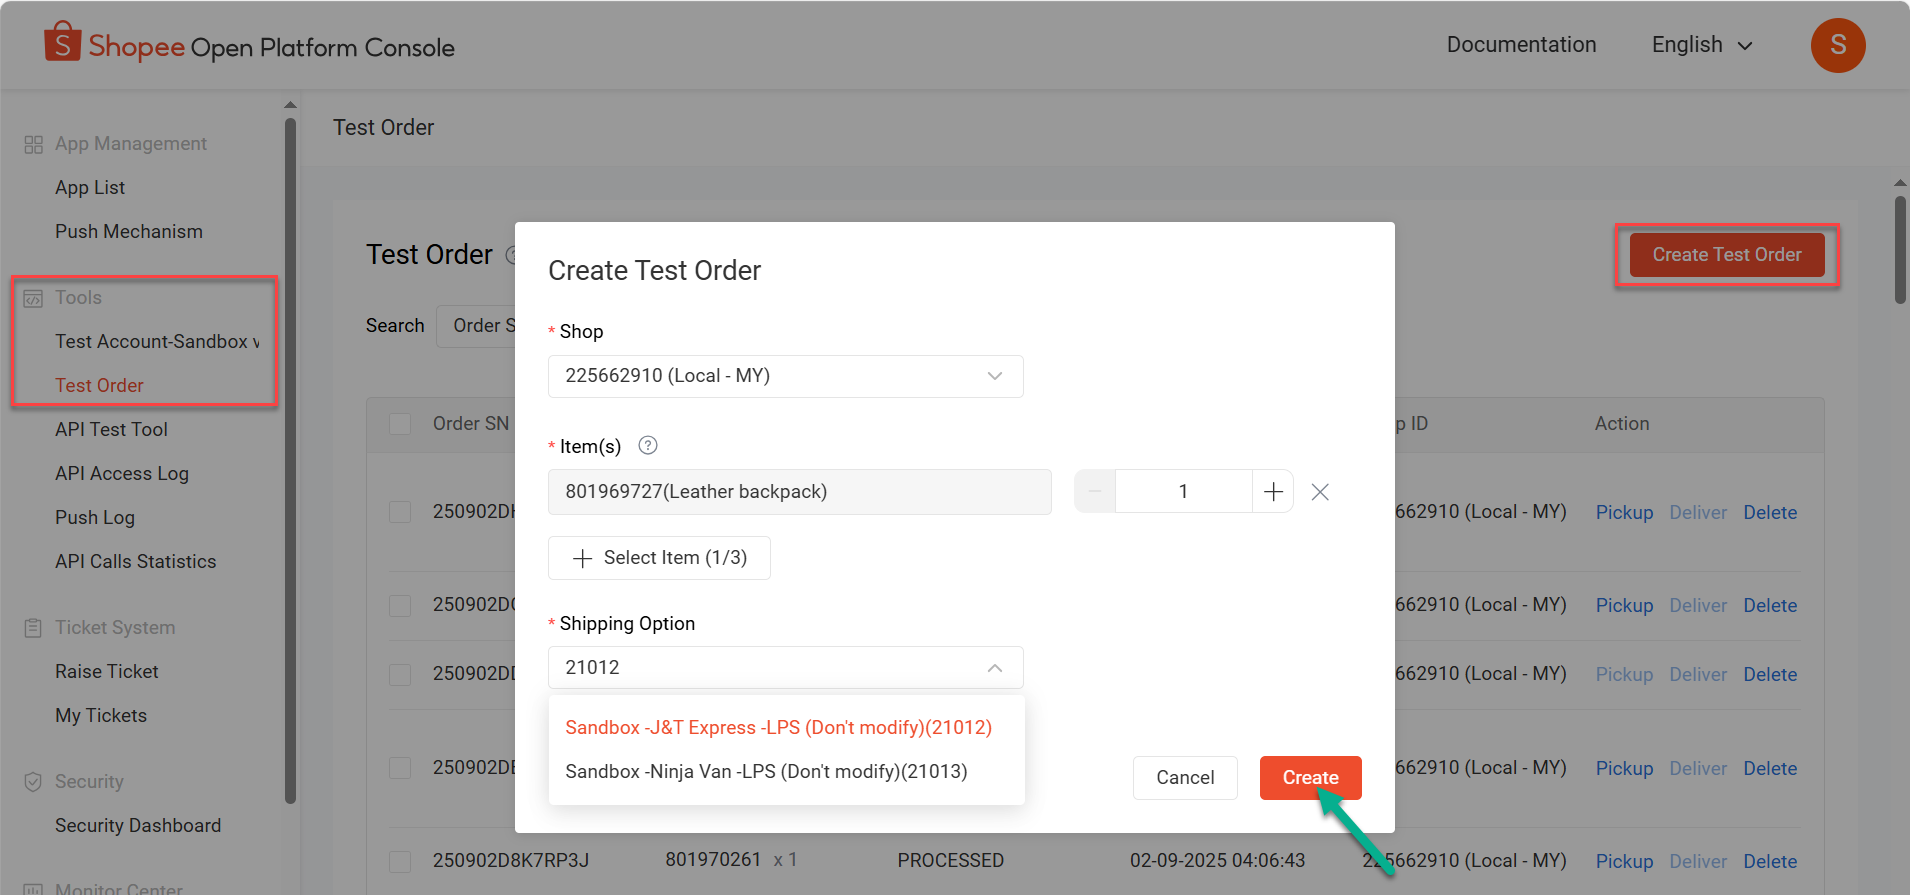This screenshot has height=895, width=1910.
Task: Open the English language dropdown
Action: [x=1701, y=45]
